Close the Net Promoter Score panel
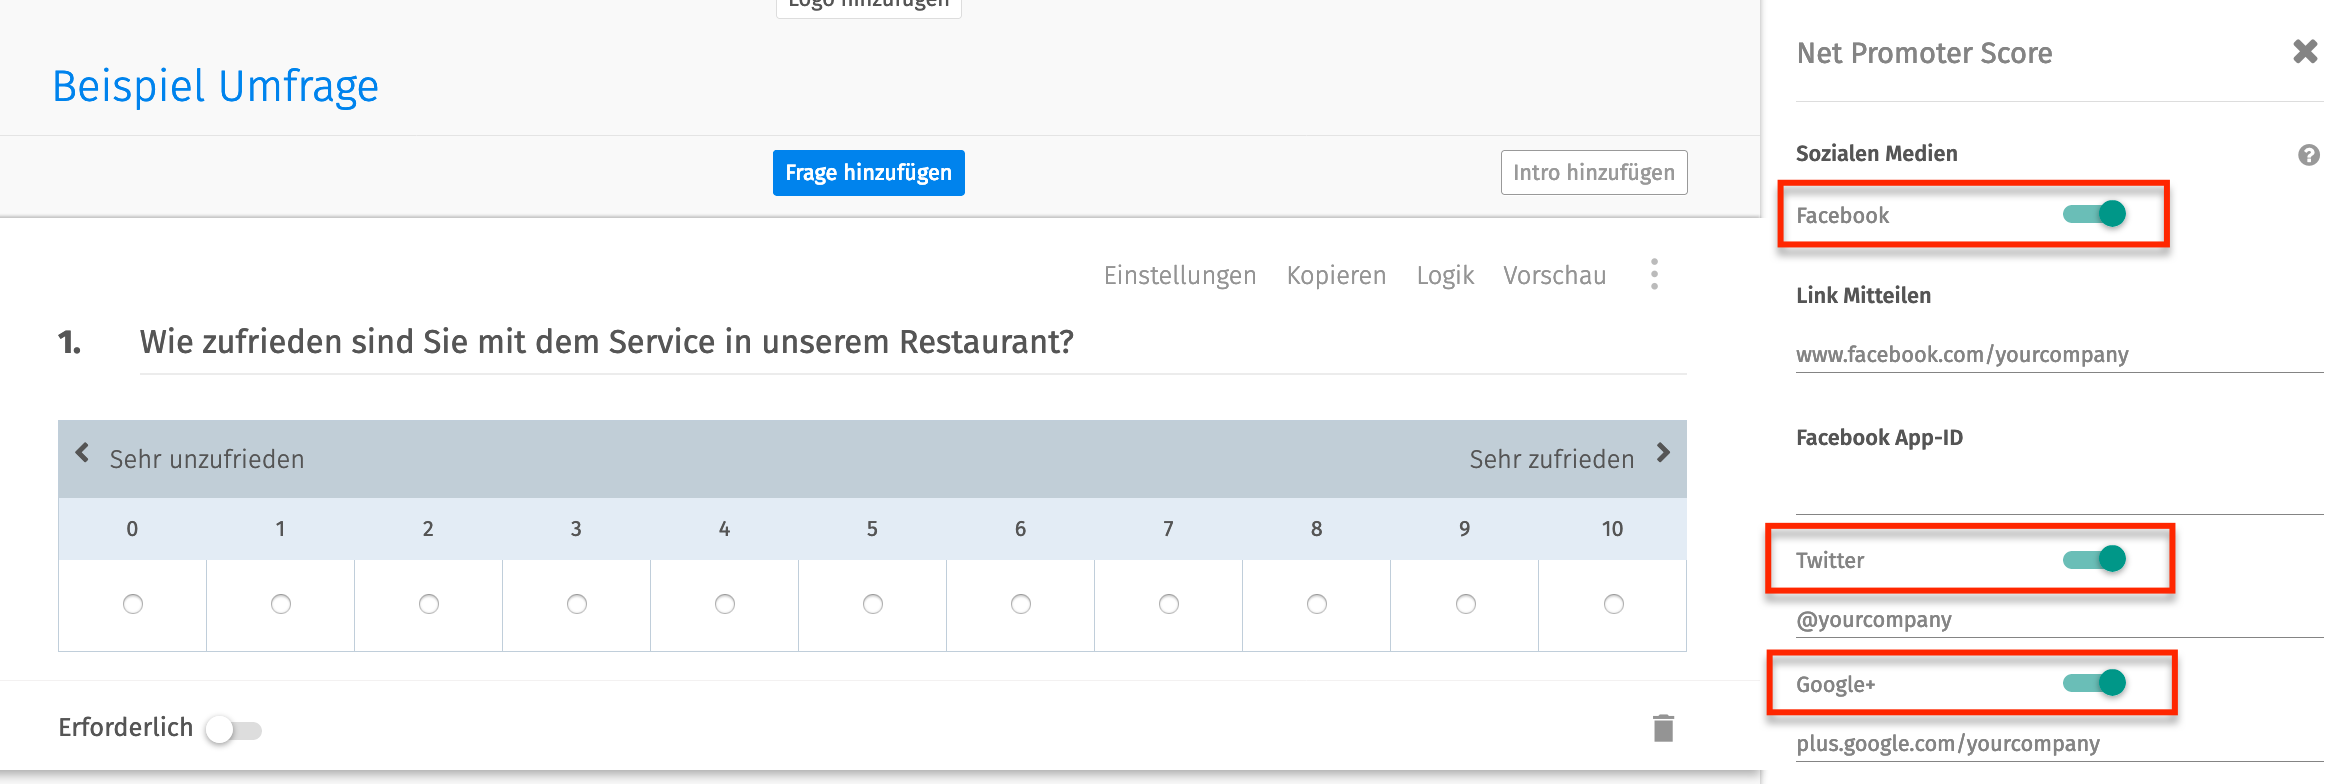 2305,51
